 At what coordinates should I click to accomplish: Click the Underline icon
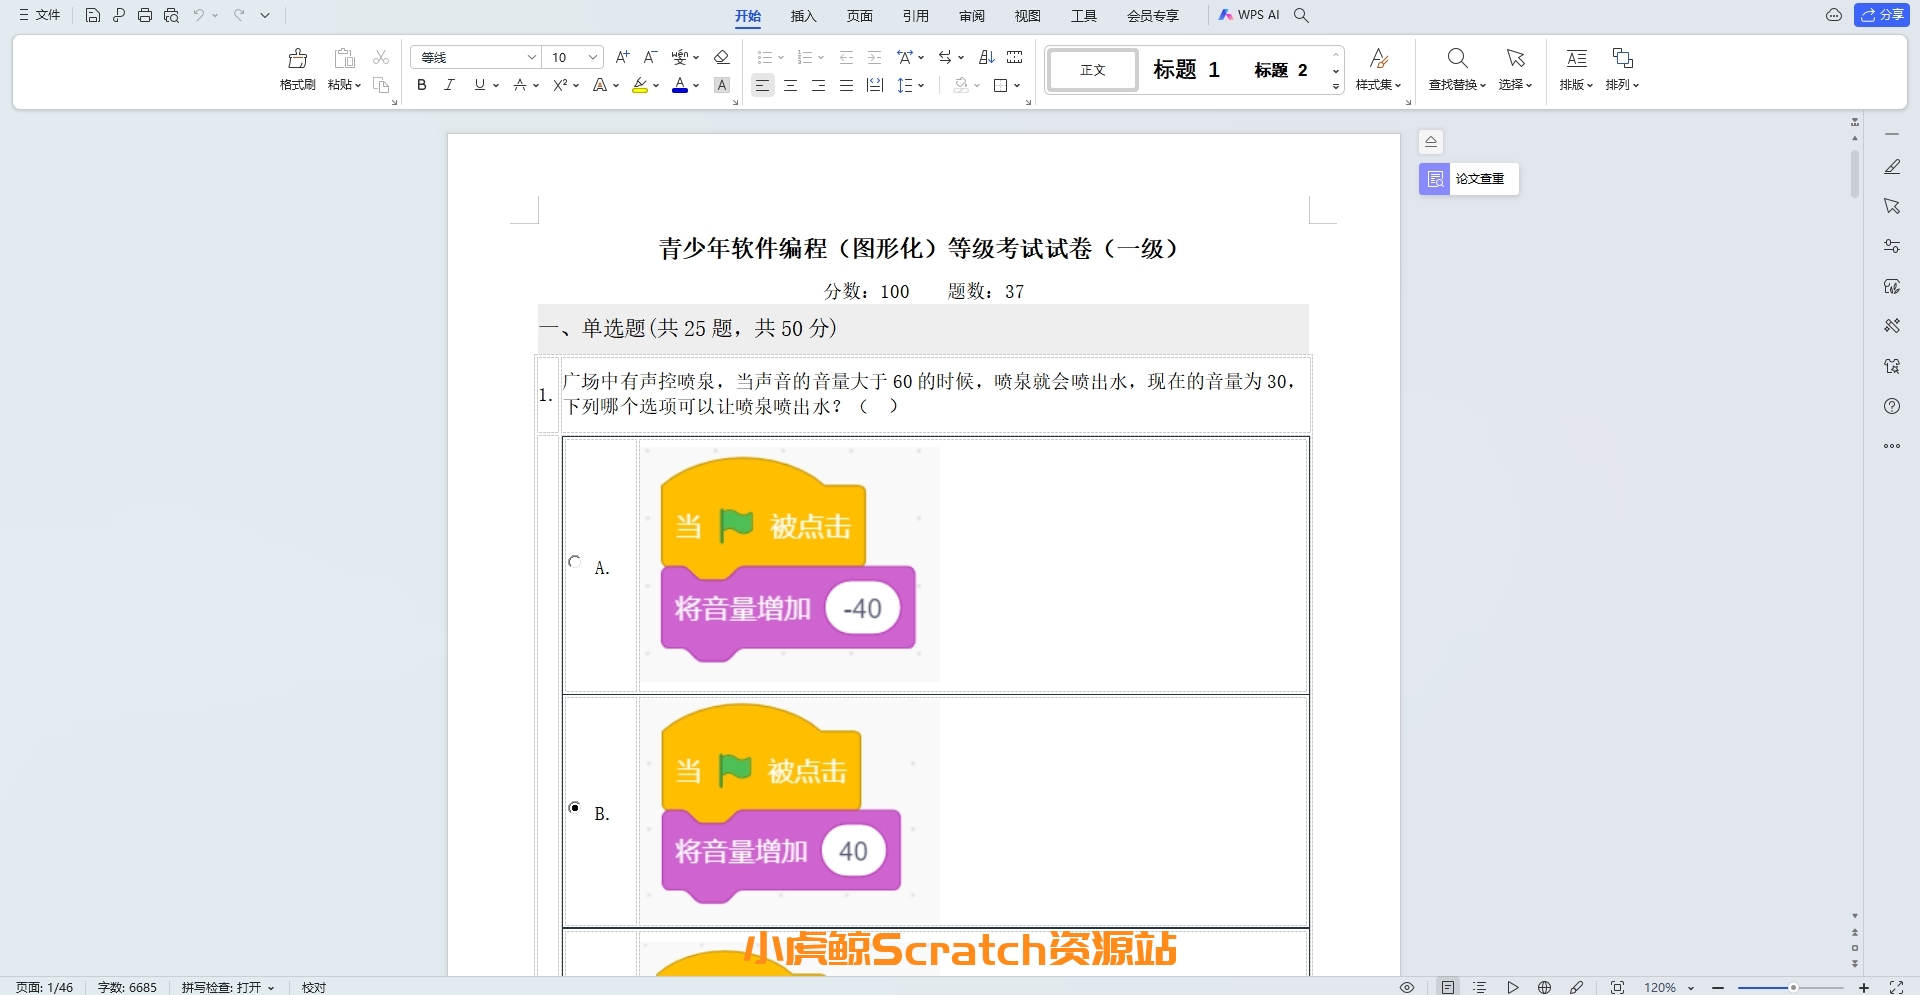click(480, 86)
